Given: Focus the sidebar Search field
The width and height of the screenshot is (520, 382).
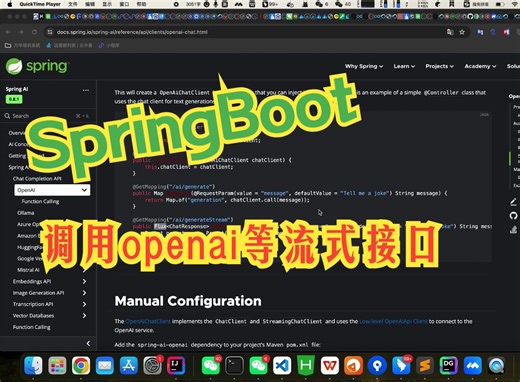Looking at the screenshot, I should click(x=47, y=116).
